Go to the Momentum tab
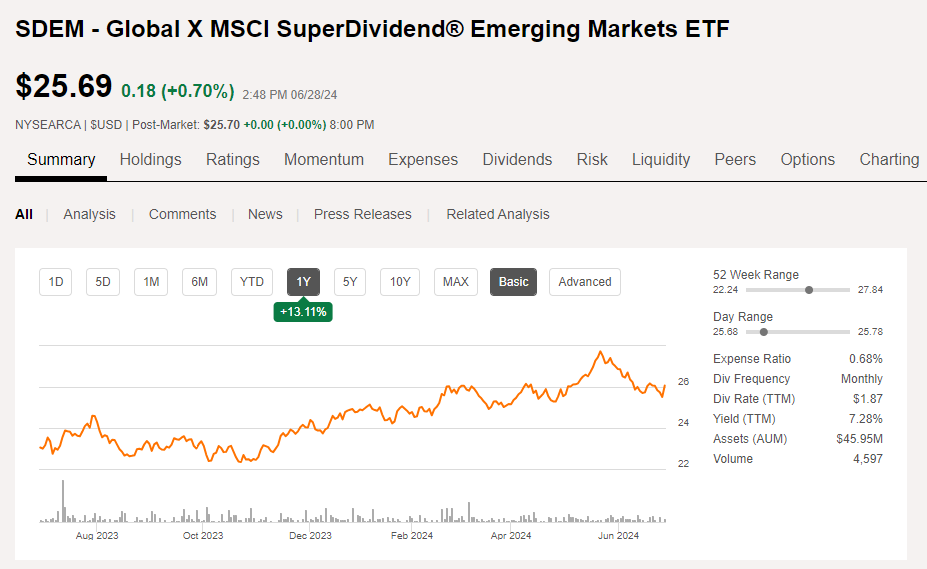 (x=323, y=160)
